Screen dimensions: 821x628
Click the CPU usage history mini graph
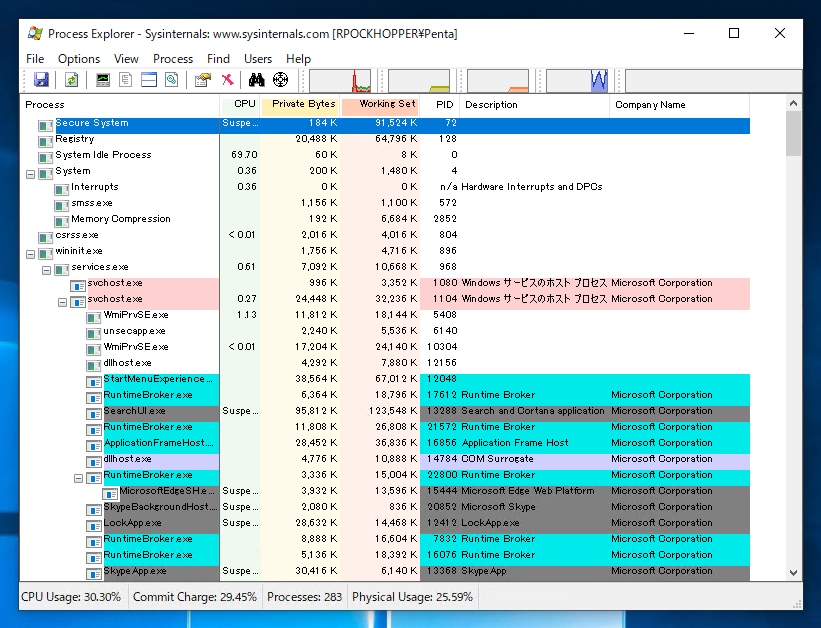point(340,80)
